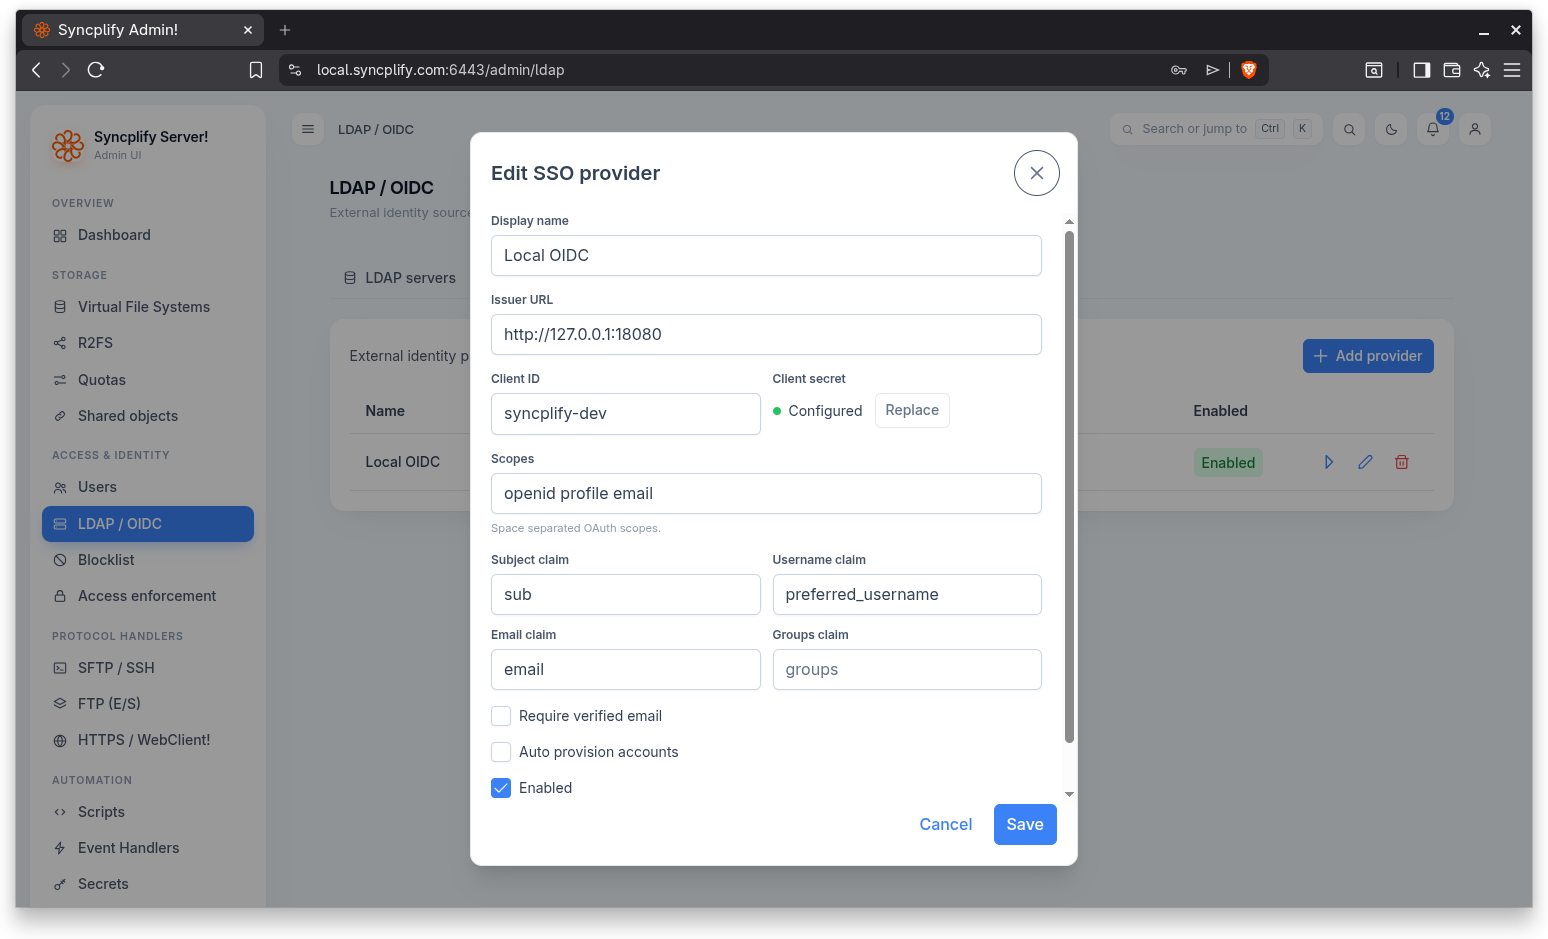Click the Email claim field
The image size is (1548, 939).
[626, 669]
